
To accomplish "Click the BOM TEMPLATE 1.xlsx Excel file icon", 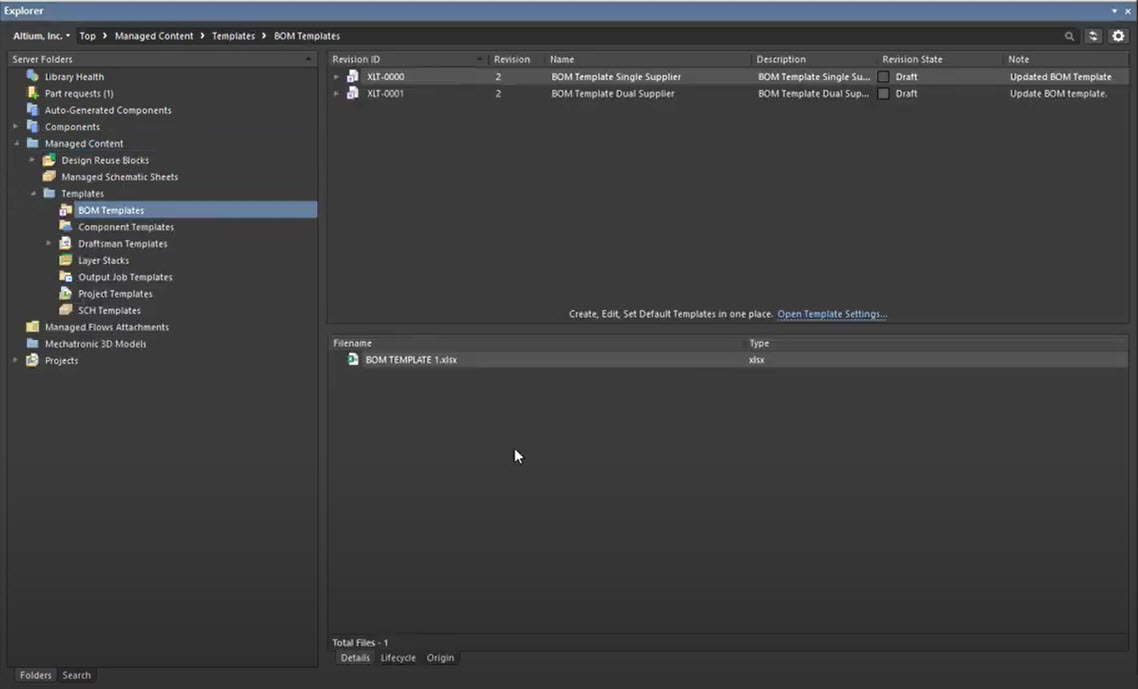I will (352, 359).
